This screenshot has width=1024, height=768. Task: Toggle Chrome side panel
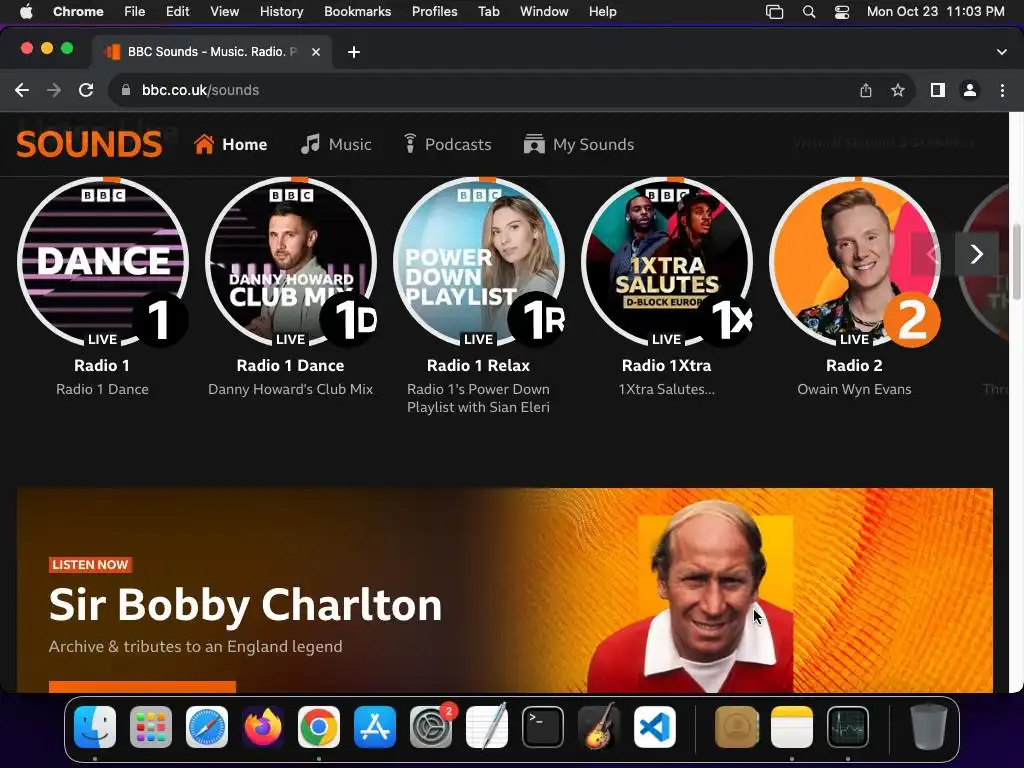pos(938,90)
